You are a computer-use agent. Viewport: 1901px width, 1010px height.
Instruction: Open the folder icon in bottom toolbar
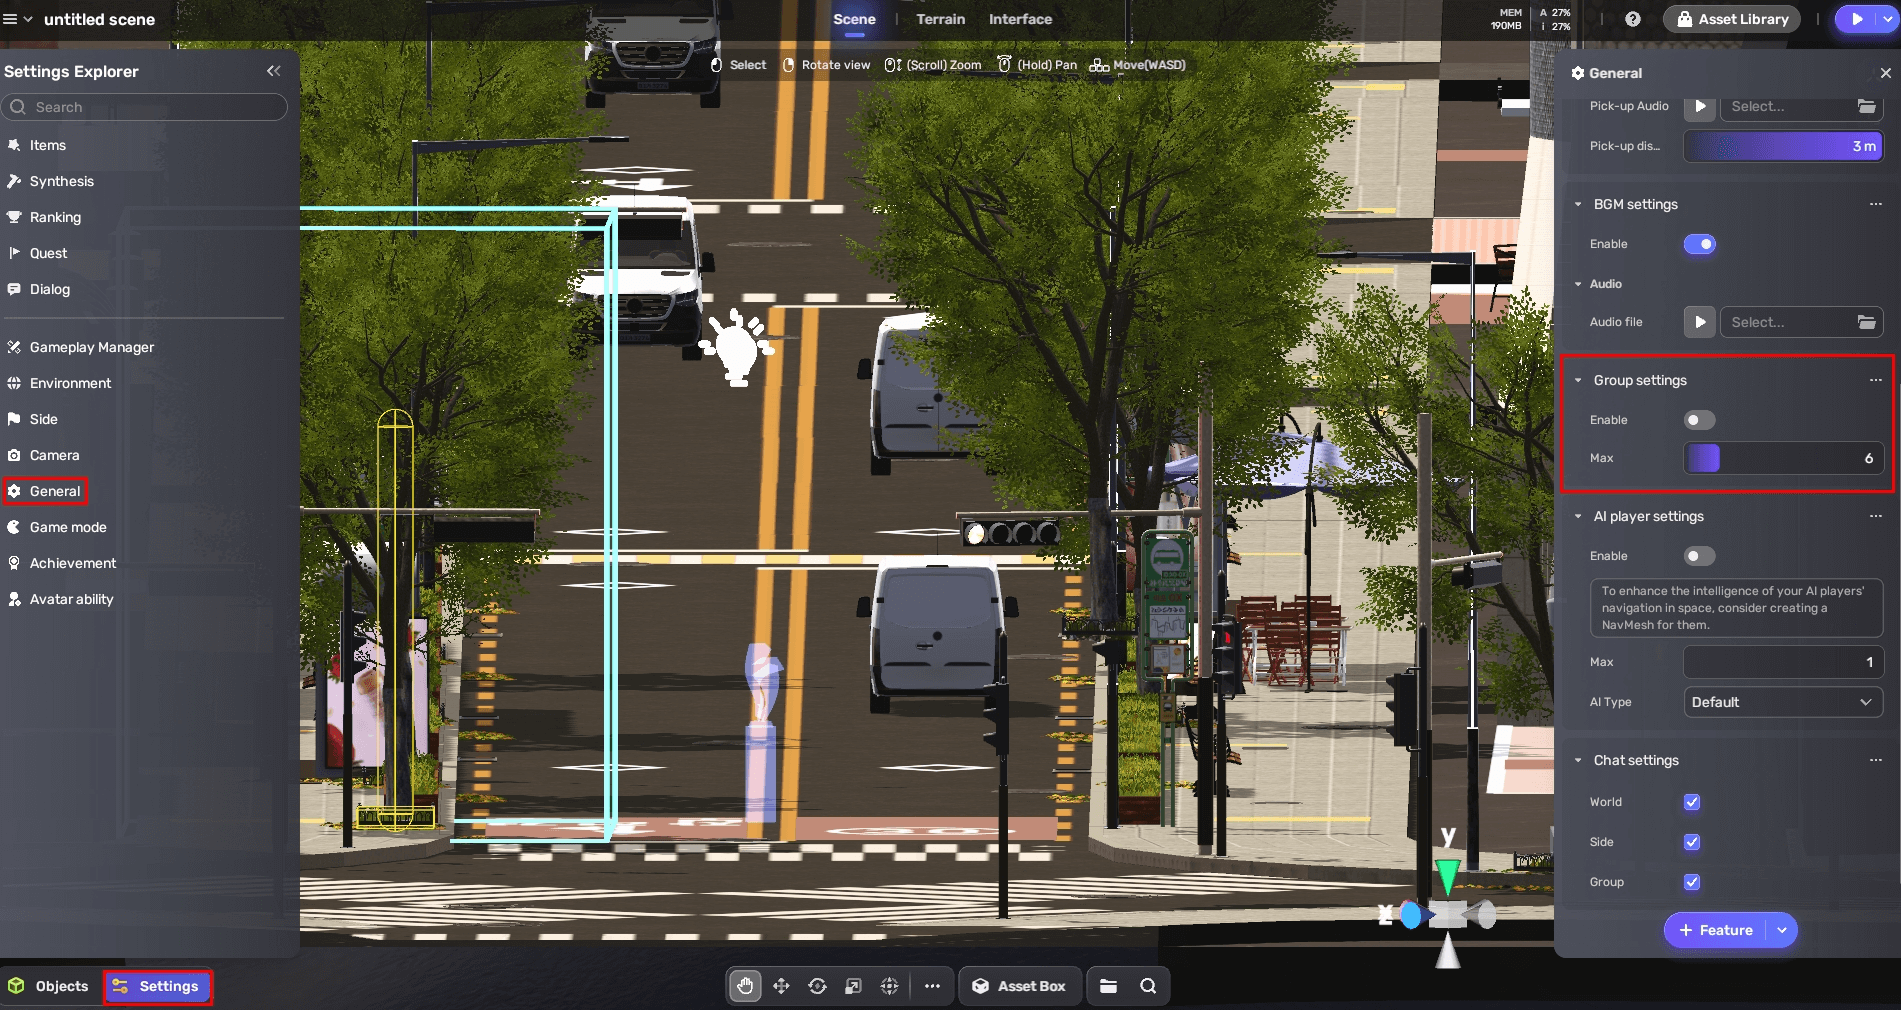(1108, 986)
